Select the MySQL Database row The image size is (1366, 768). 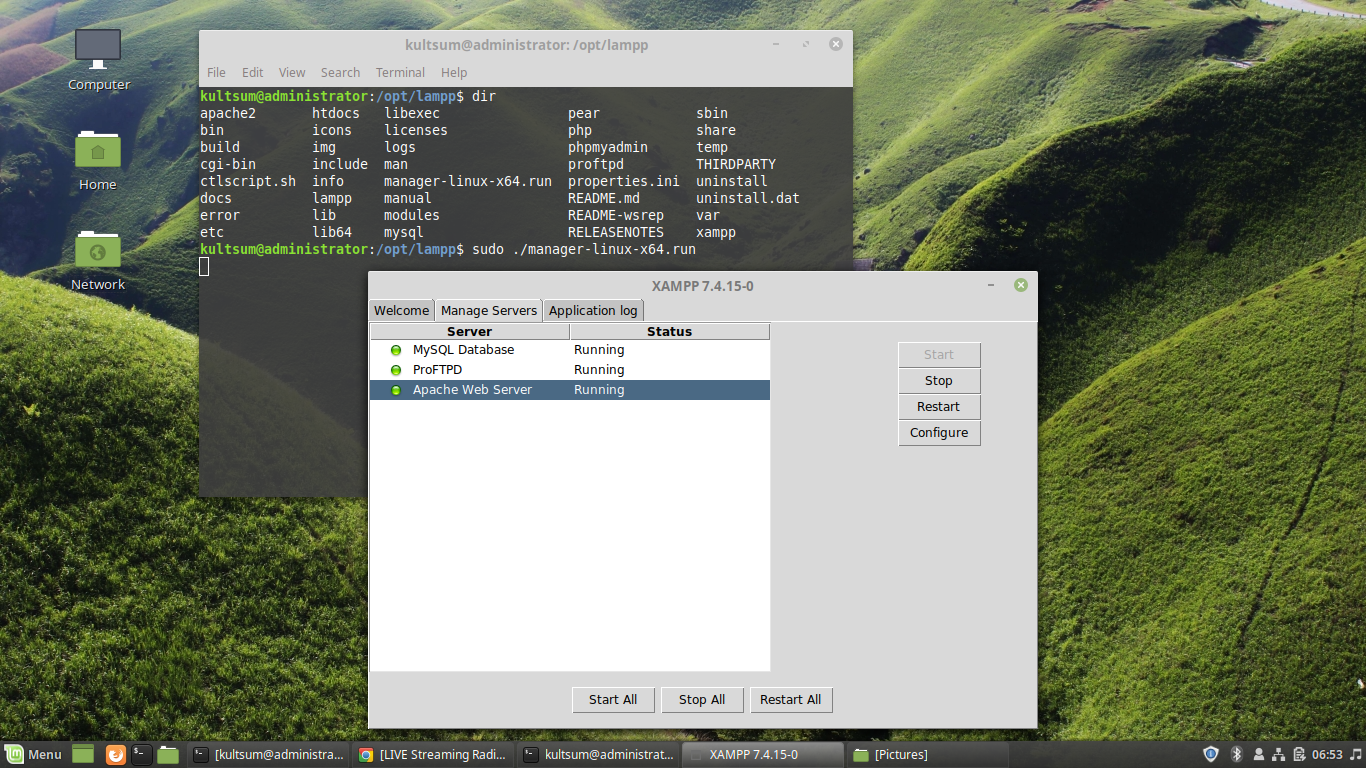coord(570,350)
